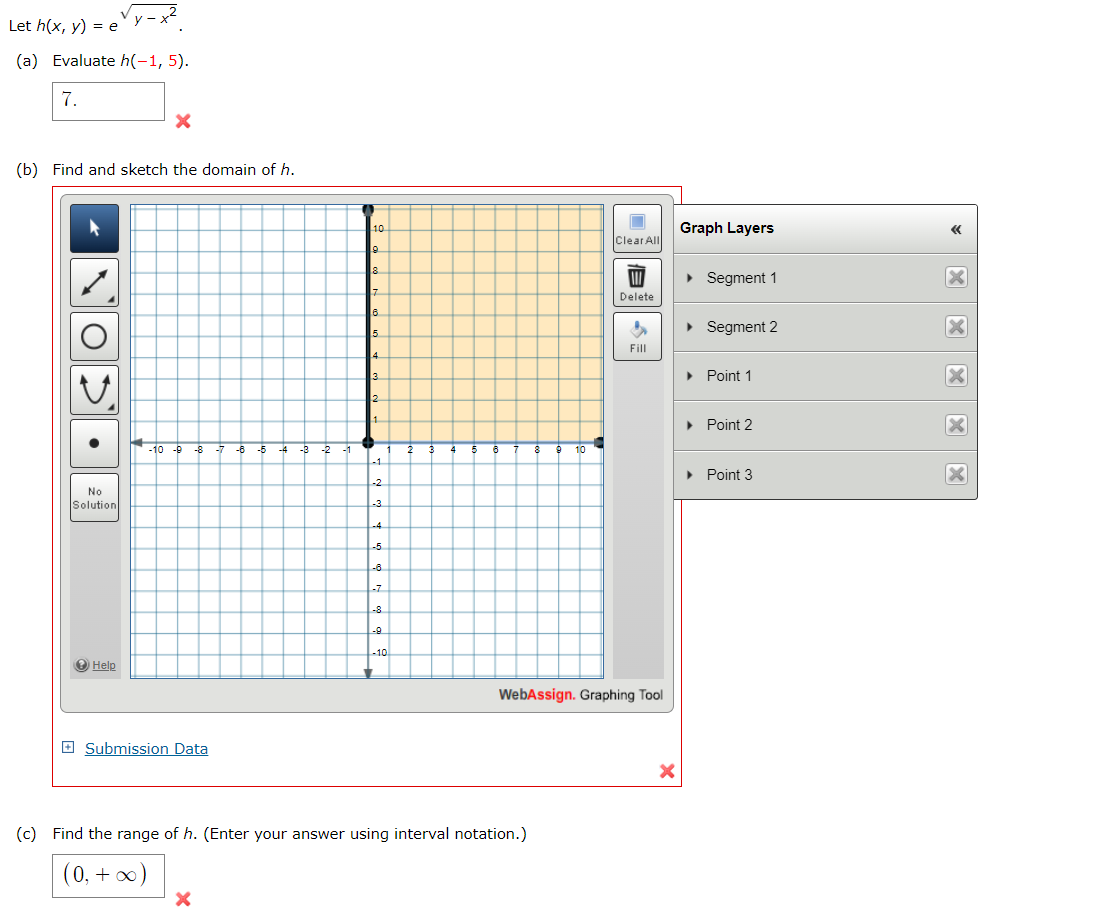1108x918 pixels.
Task: Select the point plotting tool
Action: (94, 443)
